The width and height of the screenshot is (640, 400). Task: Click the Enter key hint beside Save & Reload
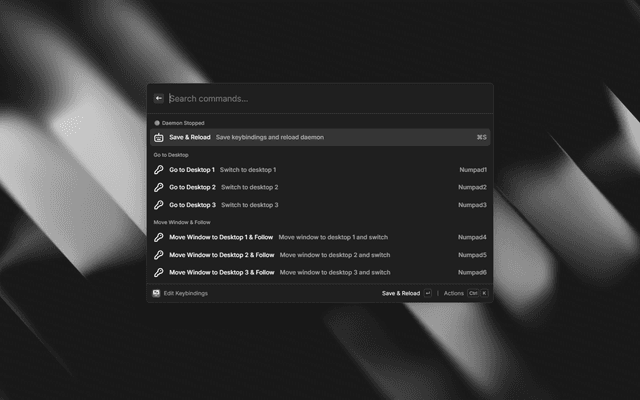tap(428, 293)
